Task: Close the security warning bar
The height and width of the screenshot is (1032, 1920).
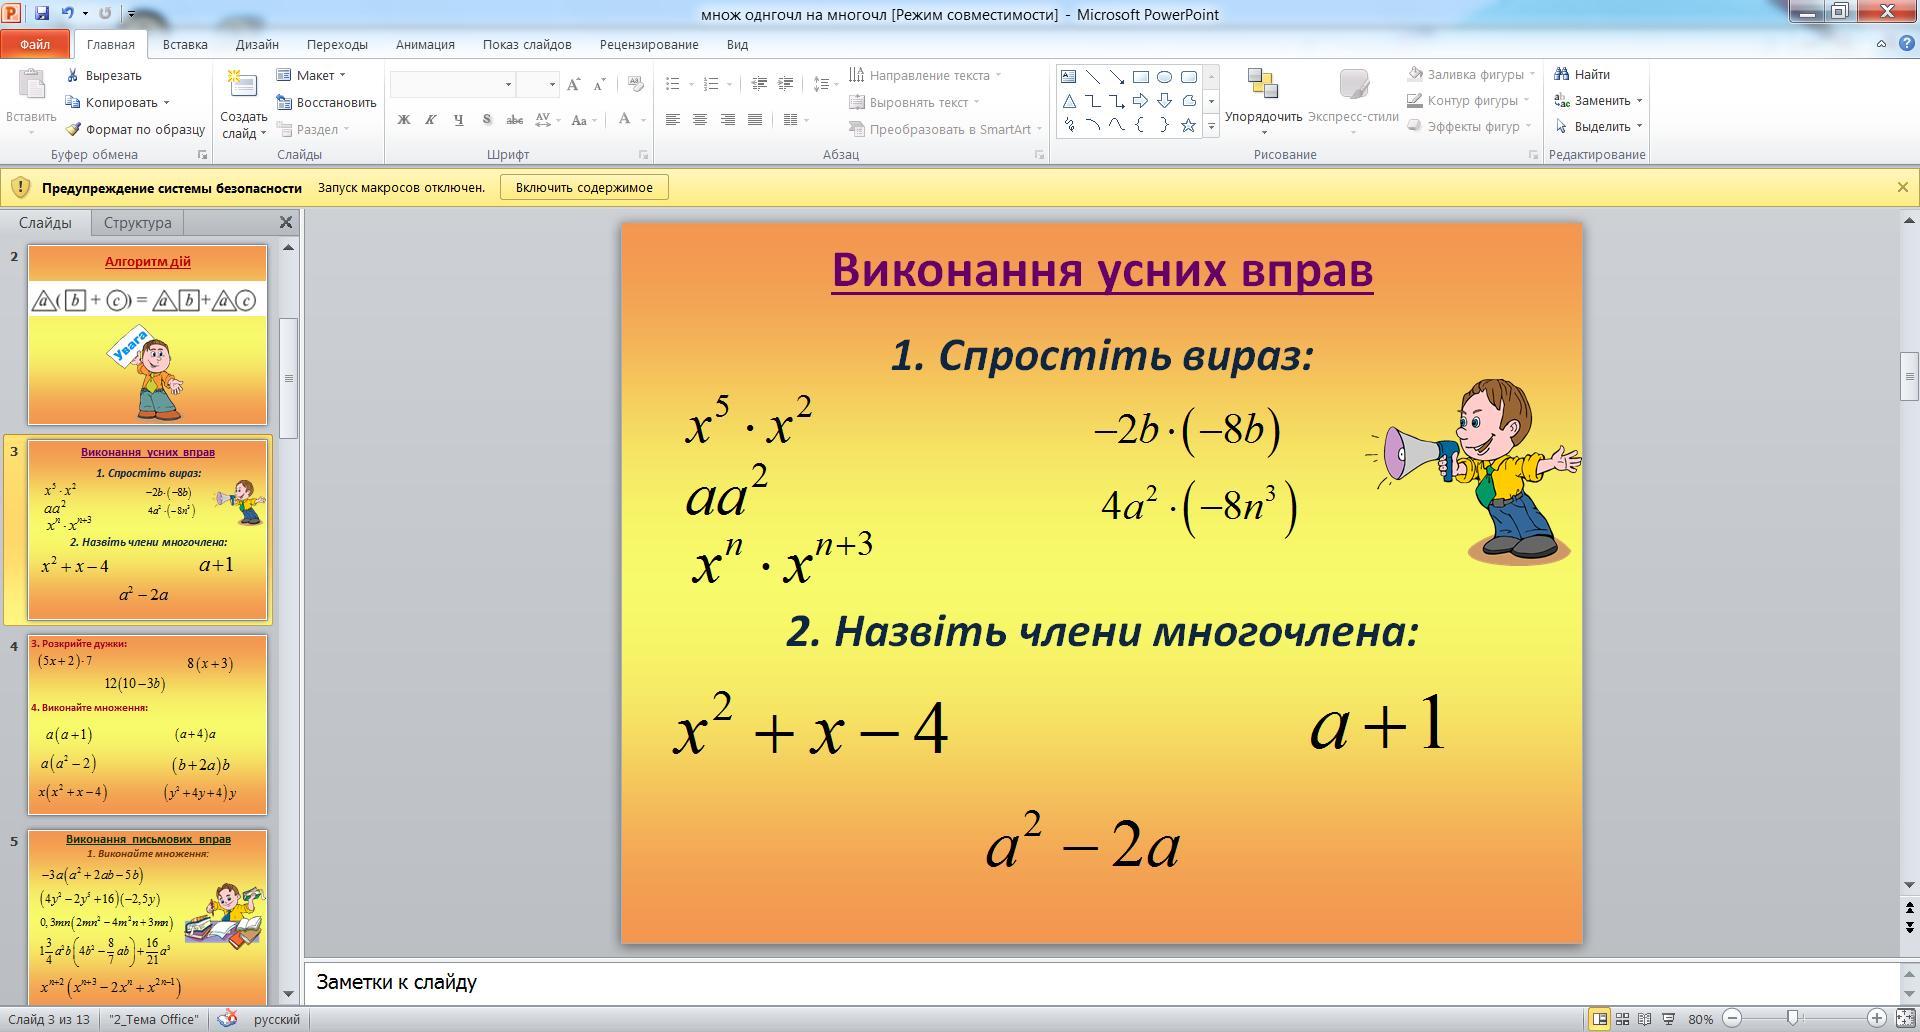Action: pyautogui.click(x=1902, y=187)
